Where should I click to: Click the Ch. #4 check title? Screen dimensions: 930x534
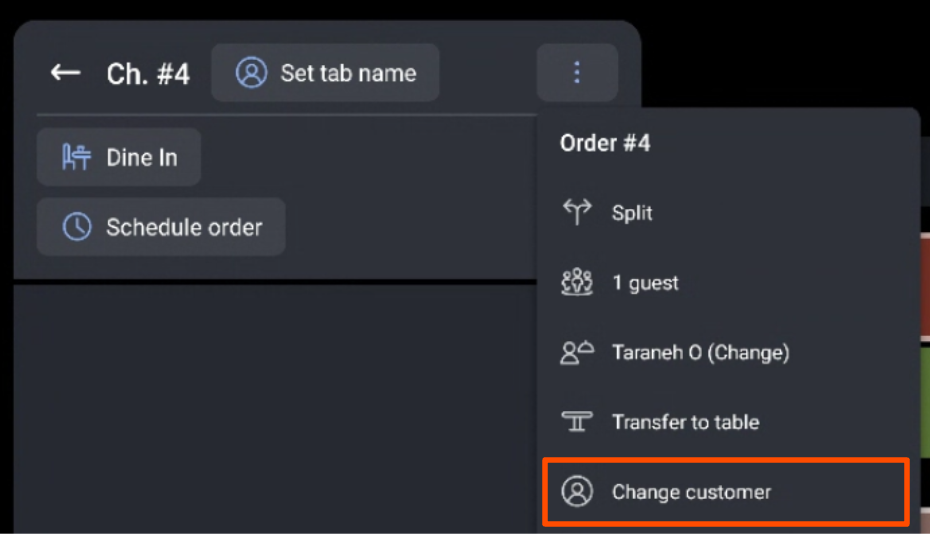148,74
